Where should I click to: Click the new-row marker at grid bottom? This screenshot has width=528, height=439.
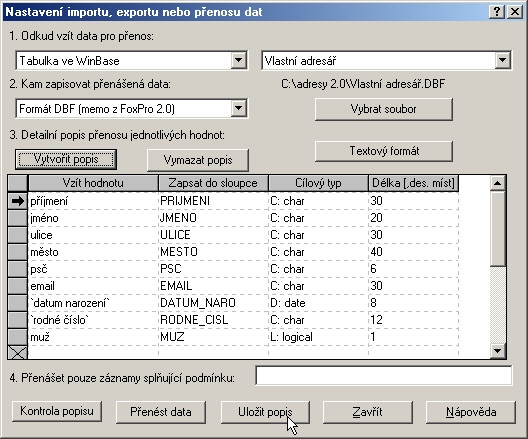(18, 352)
